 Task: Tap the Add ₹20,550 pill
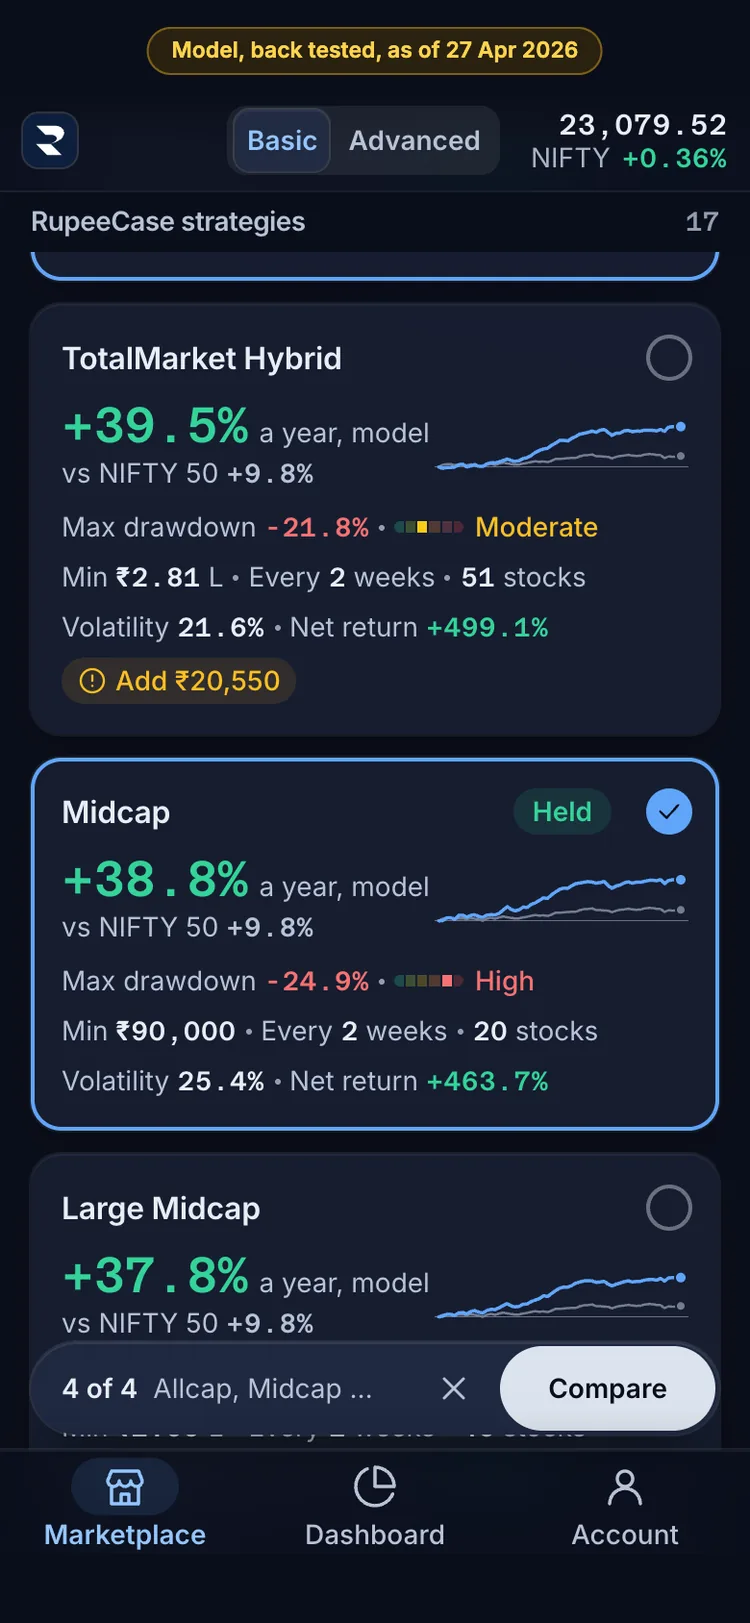[x=179, y=681]
